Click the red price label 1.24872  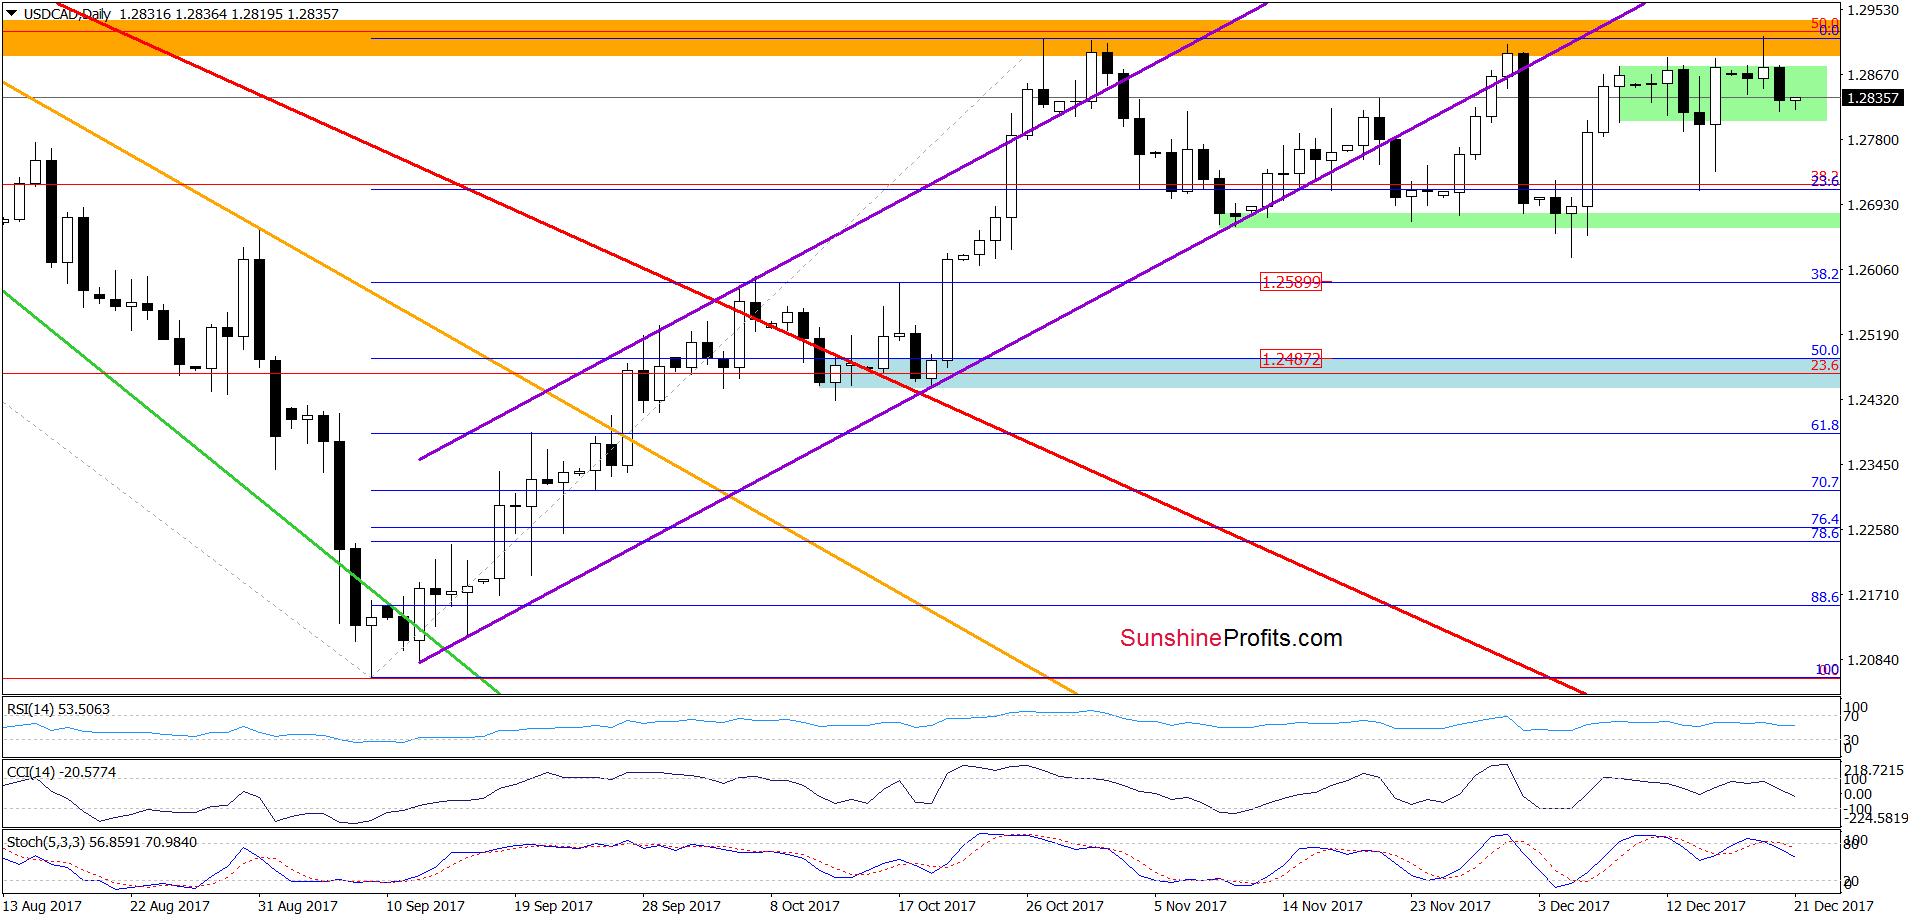coord(1290,359)
